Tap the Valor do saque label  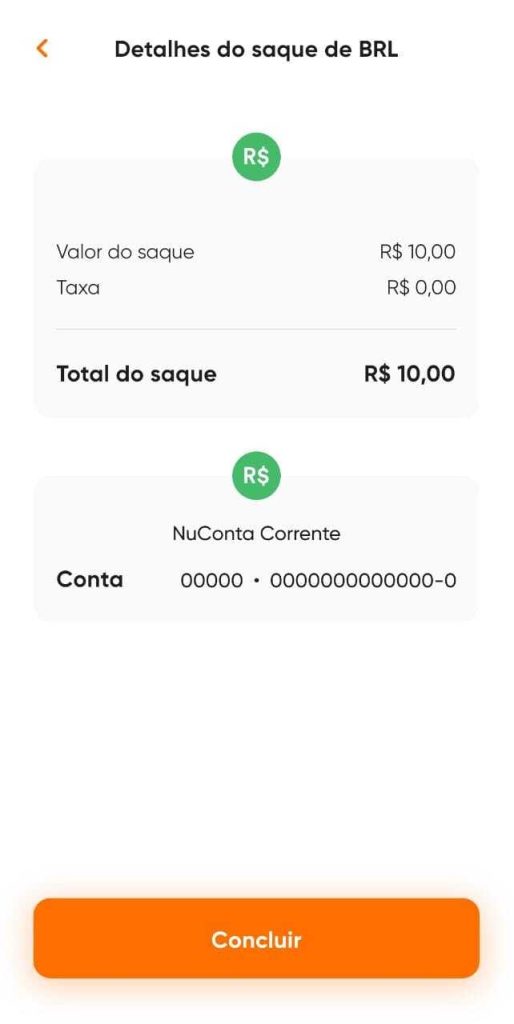click(125, 252)
